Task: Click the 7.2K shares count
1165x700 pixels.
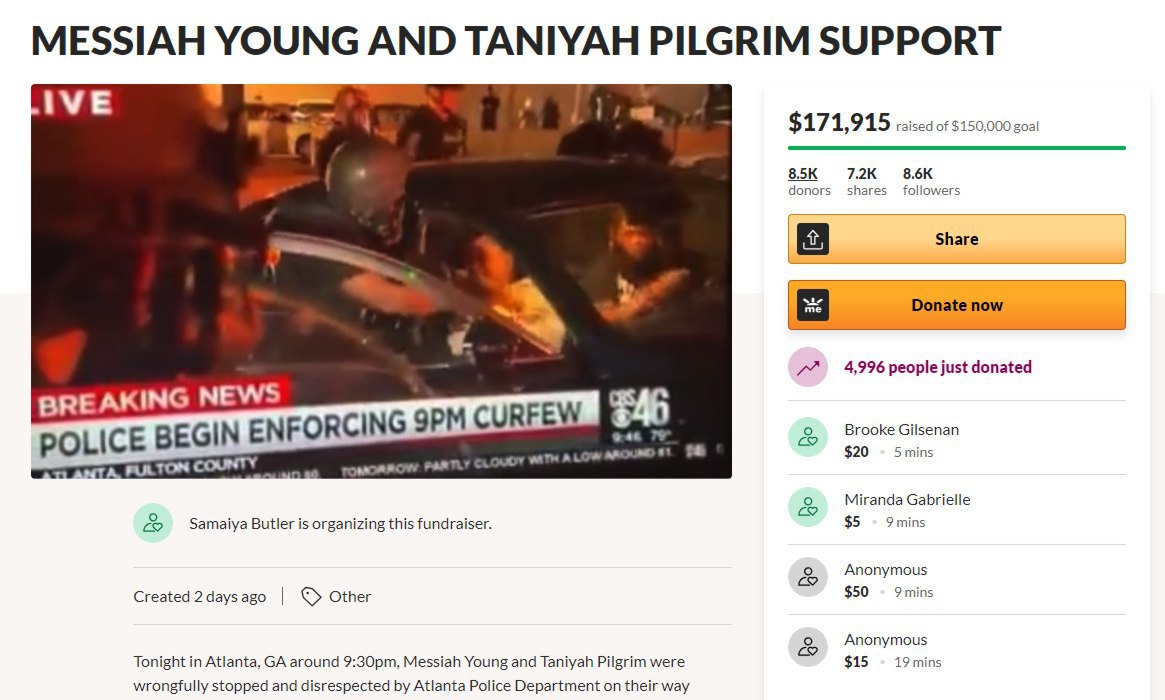Action: 867,182
